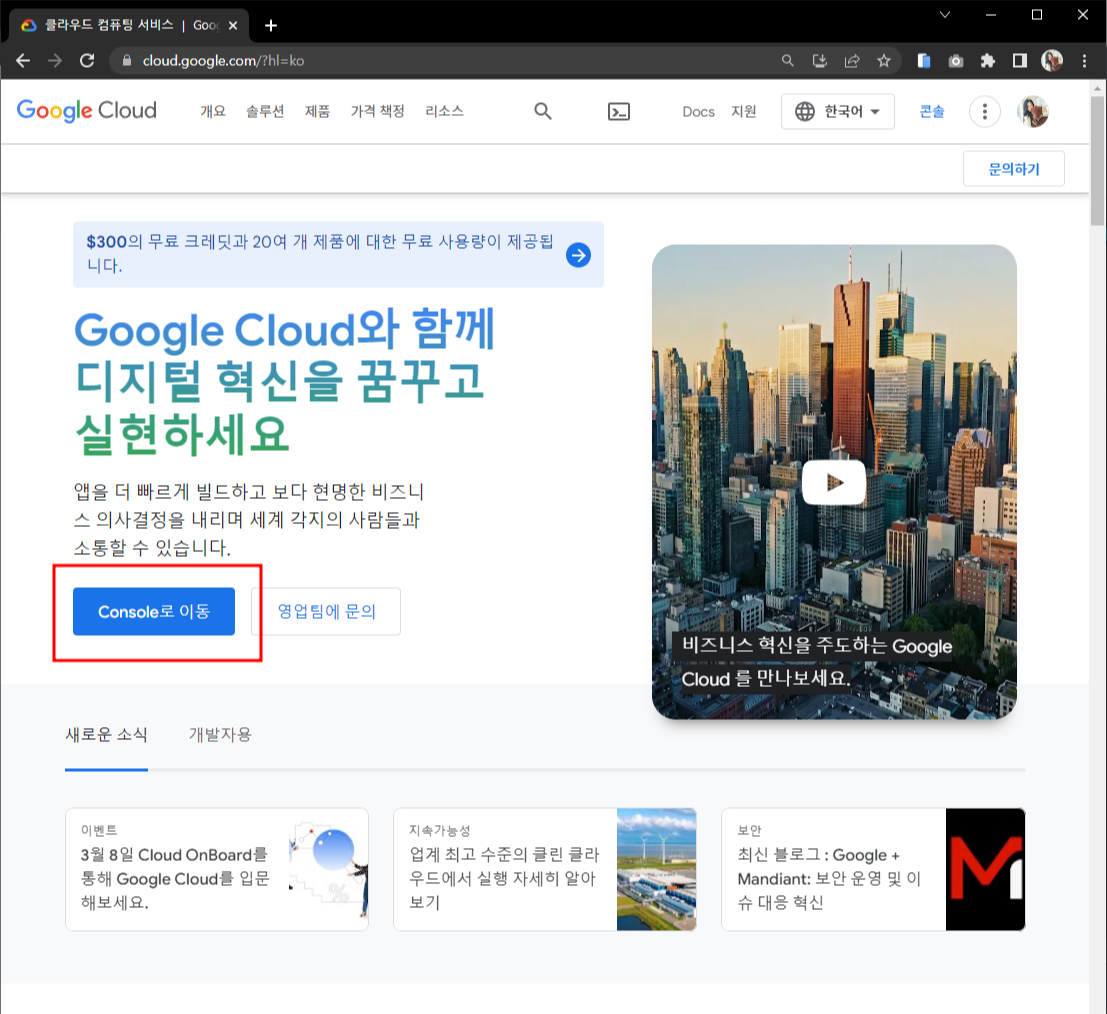Open the 리소스 menu
Screen dimensions: 1107x1014
click(x=444, y=112)
